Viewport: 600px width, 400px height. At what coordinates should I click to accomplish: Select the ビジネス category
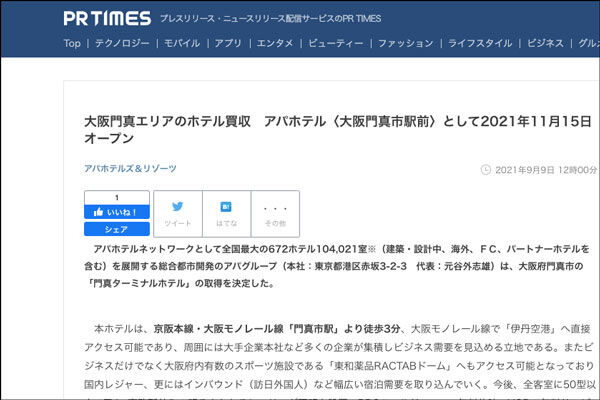pyautogui.click(x=545, y=43)
